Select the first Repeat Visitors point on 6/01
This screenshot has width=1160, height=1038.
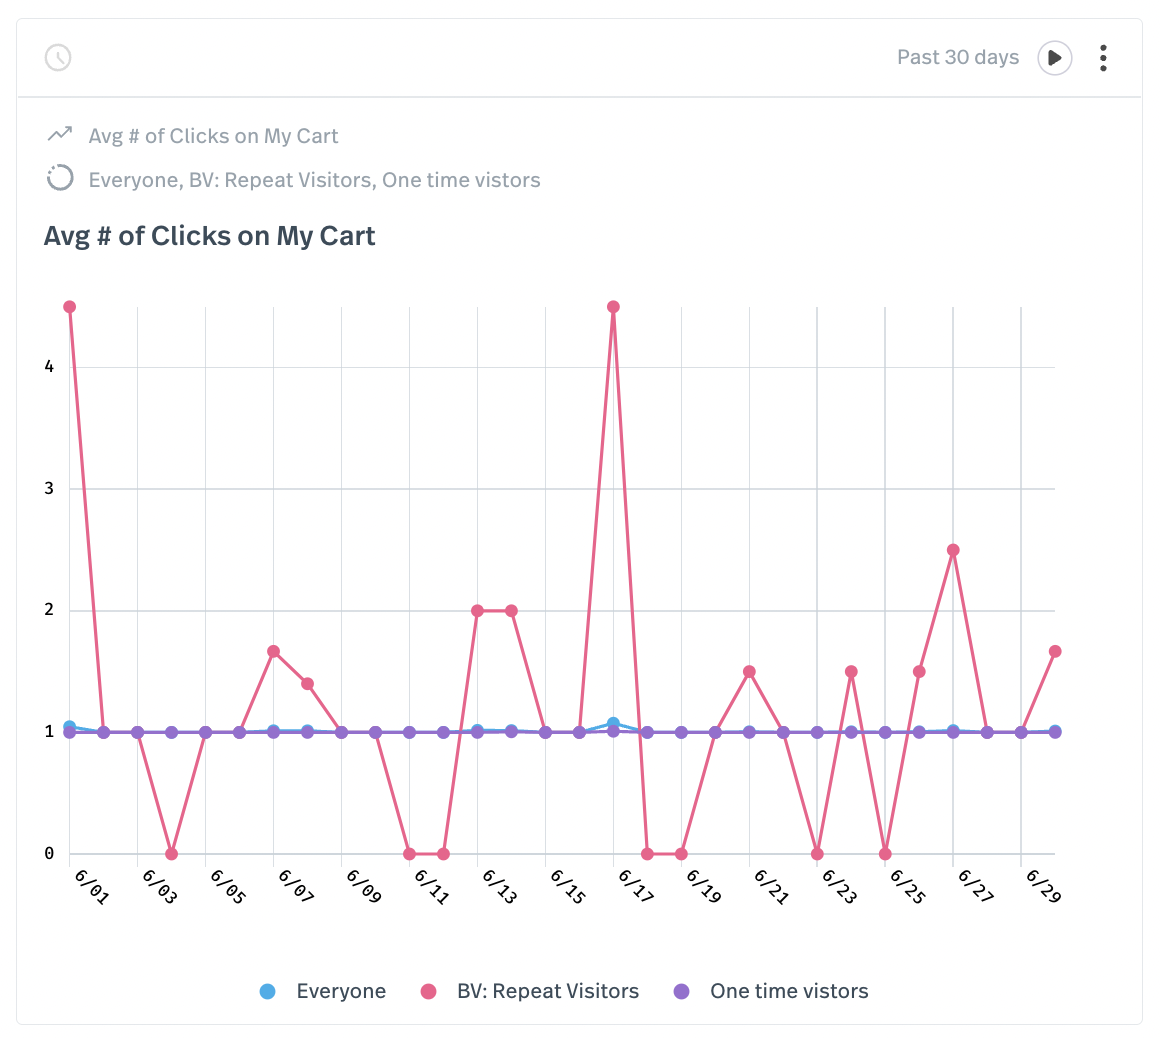click(69, 307)
